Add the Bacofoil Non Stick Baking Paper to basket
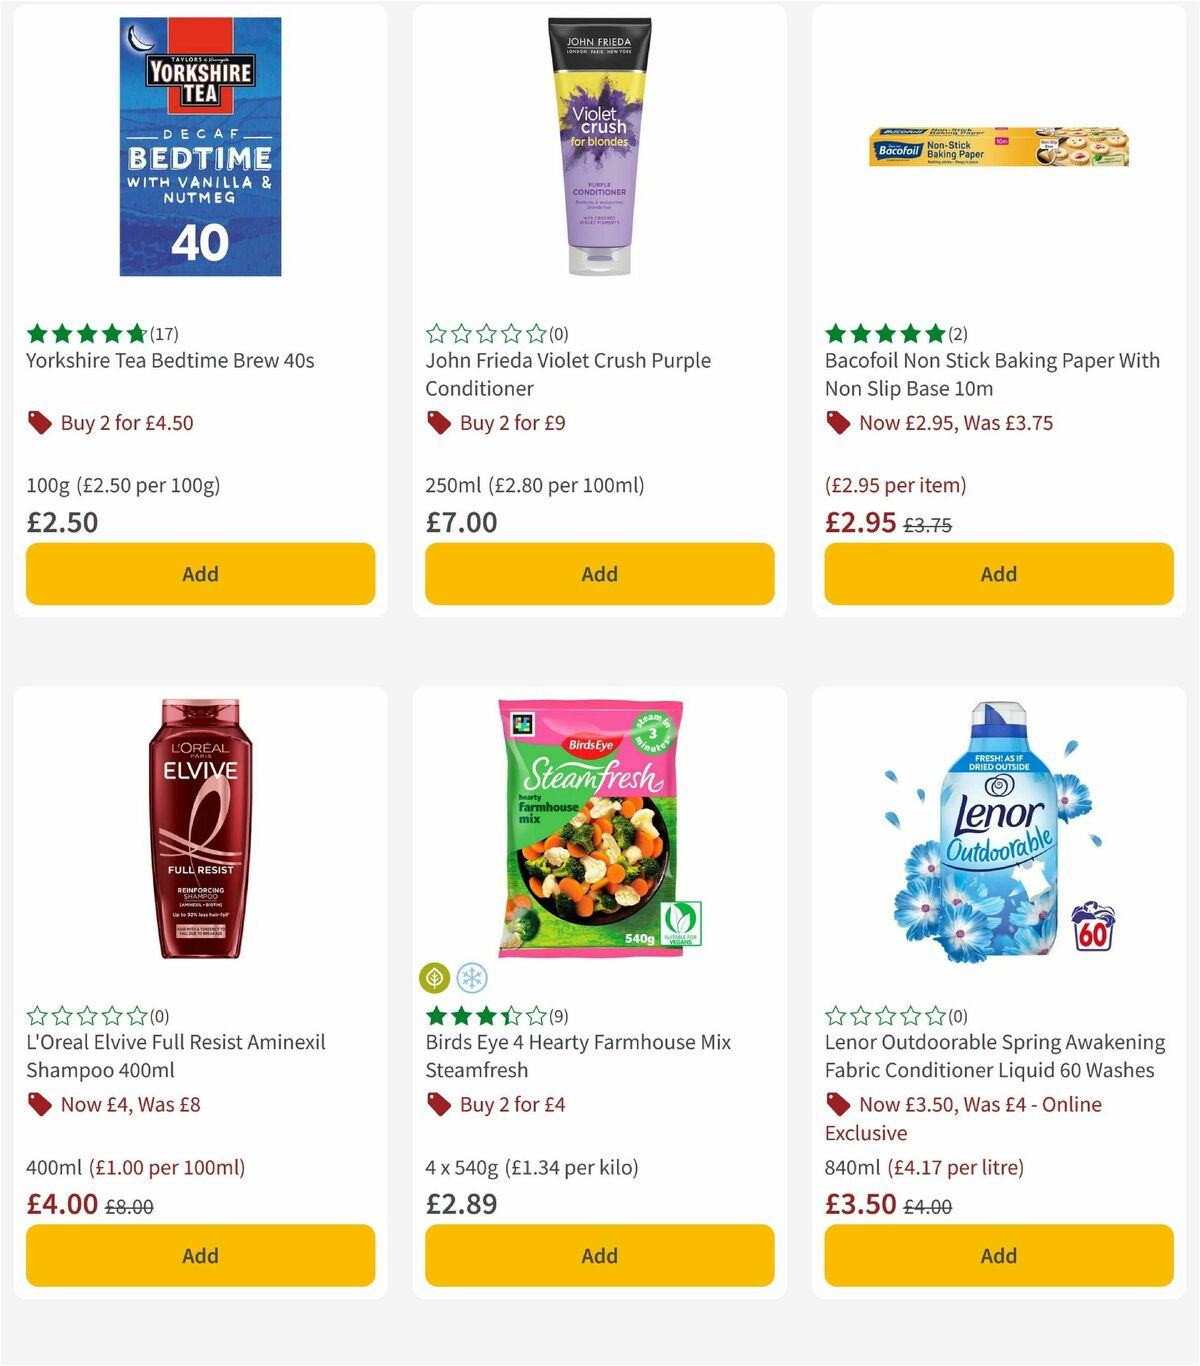The height and width of the screenshot is (1366, 1200). pos(998,574)
